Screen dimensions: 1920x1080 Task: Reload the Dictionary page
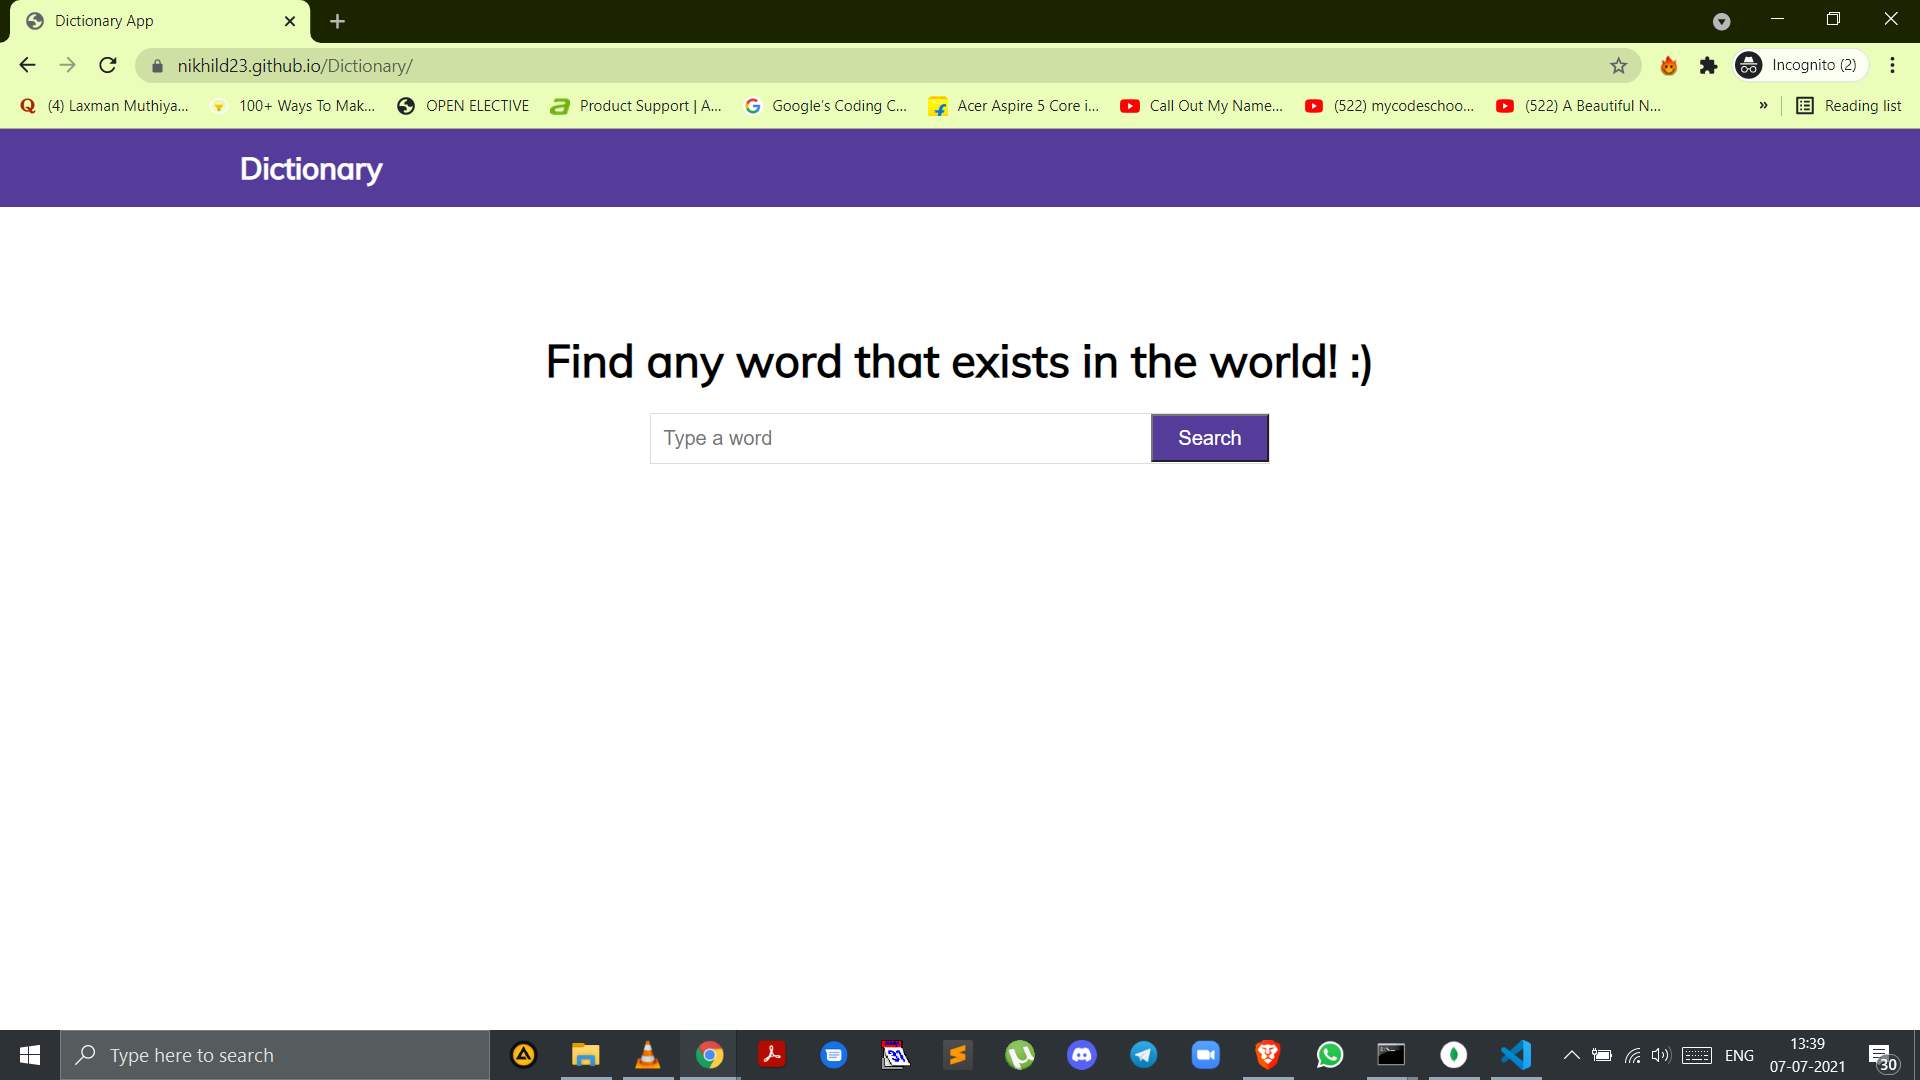(108, 65)
